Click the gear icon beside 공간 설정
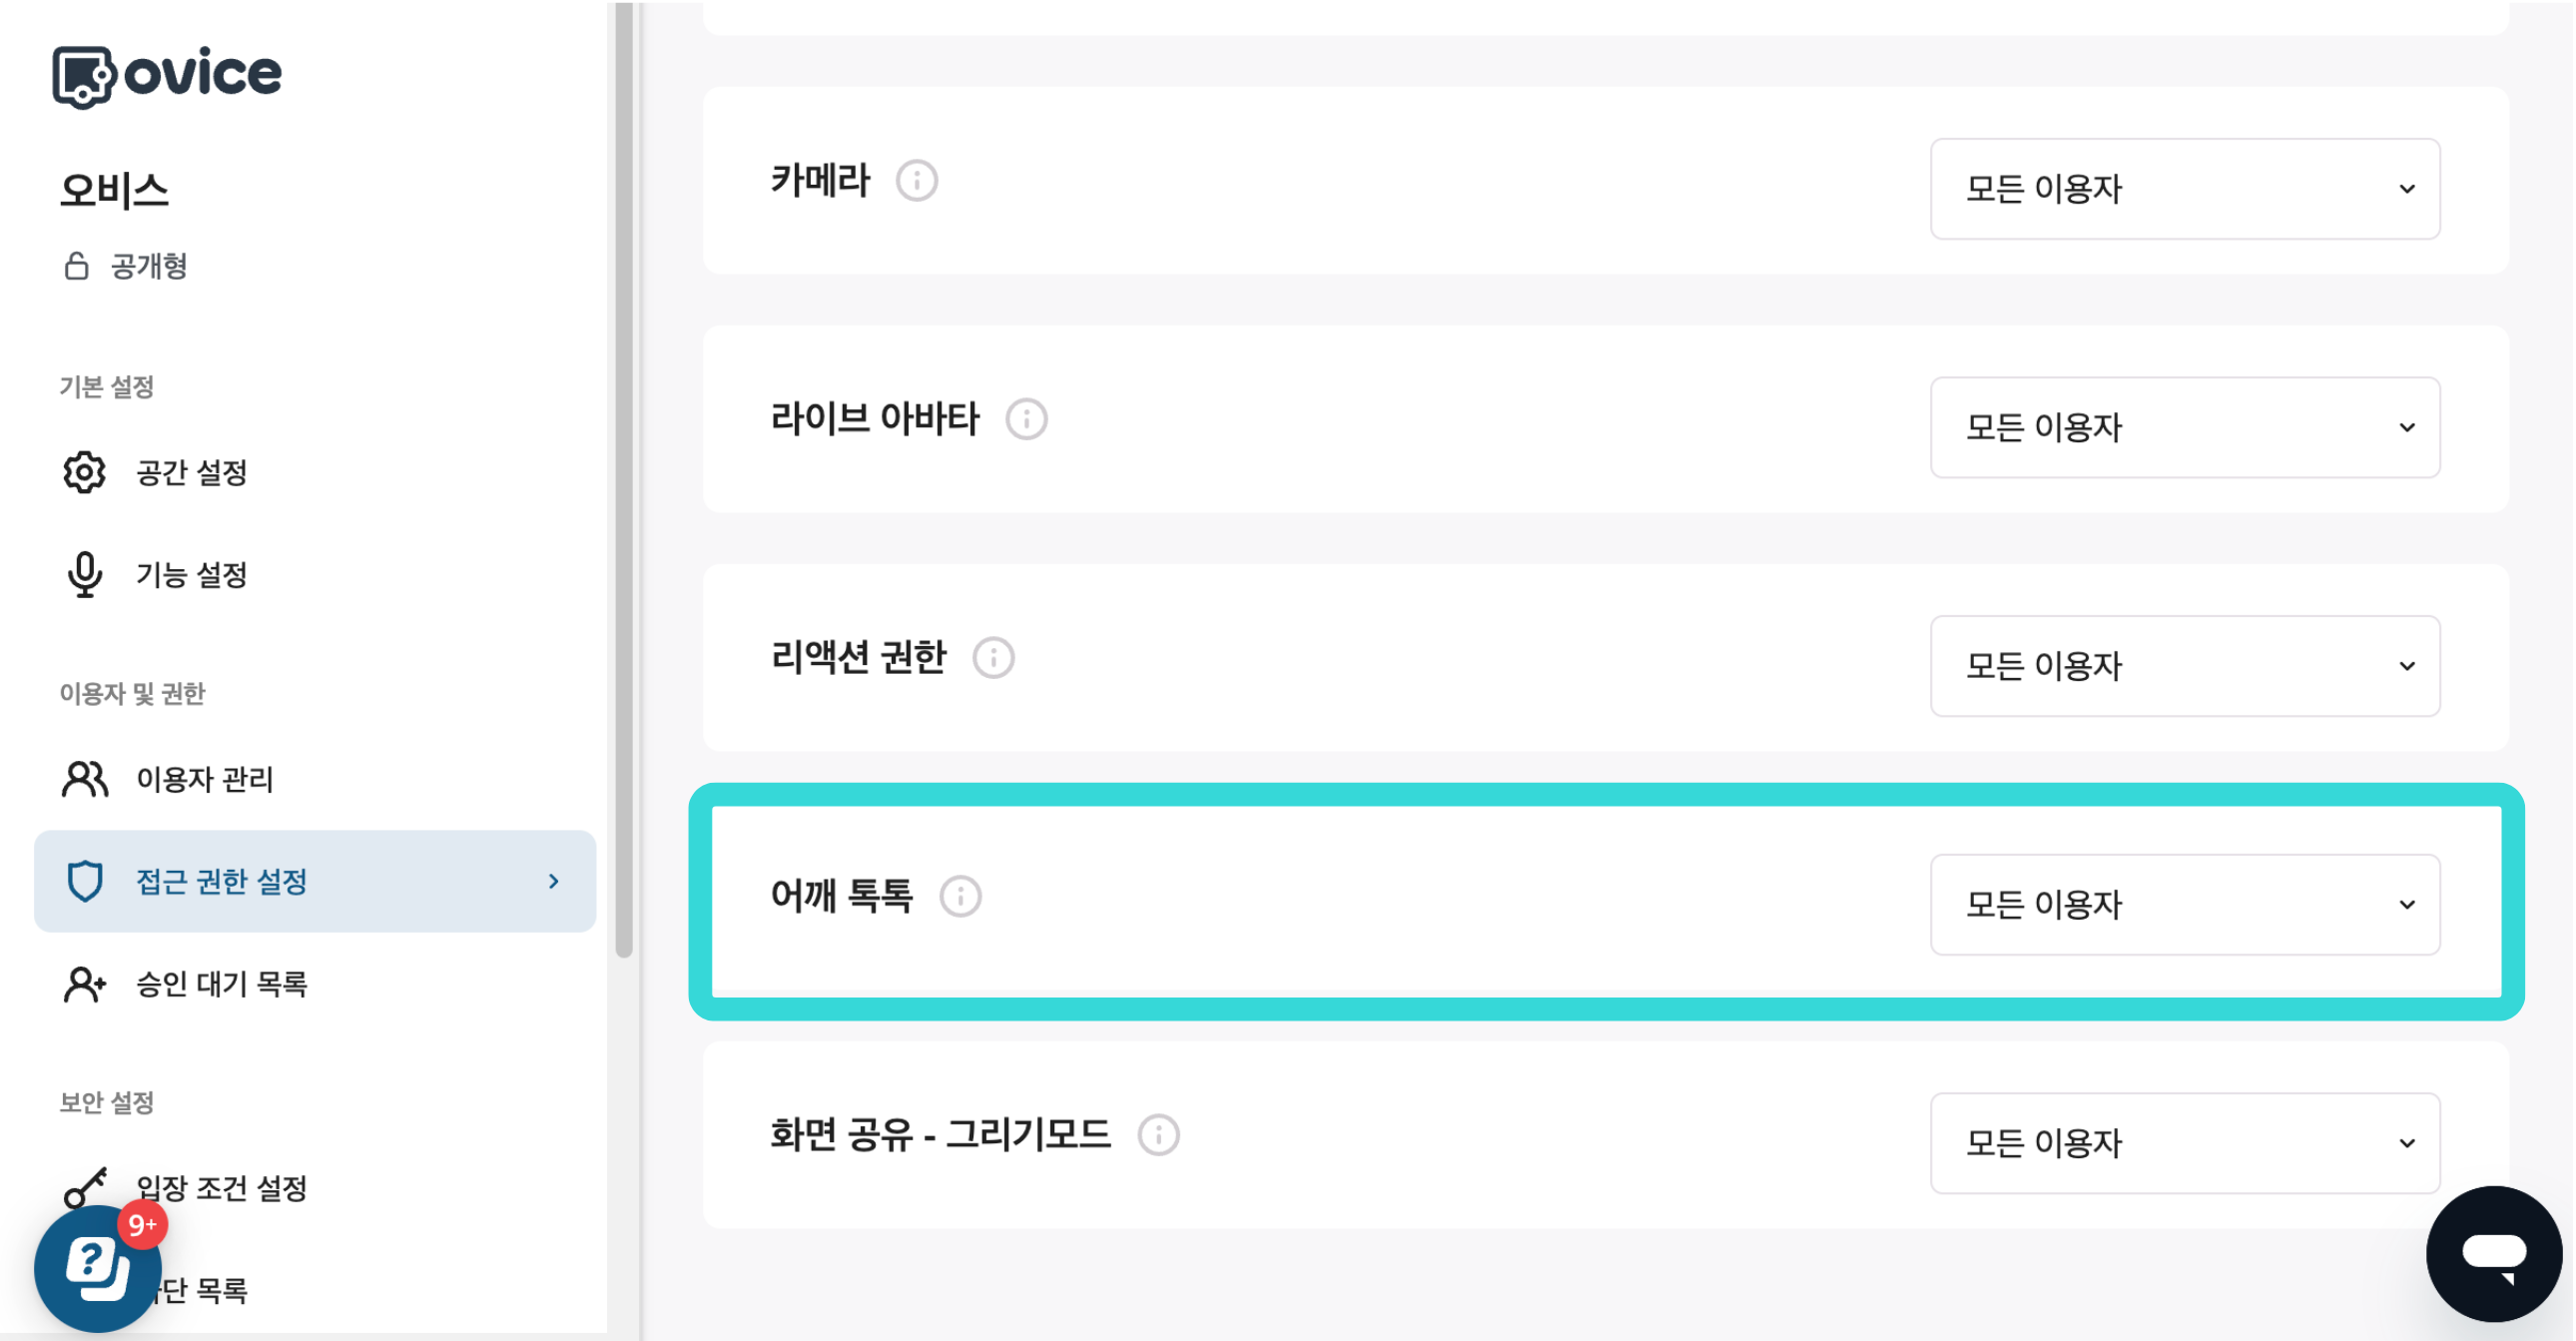The height and width of the screenshot is (1341, 2576). [x=84, y=473]
